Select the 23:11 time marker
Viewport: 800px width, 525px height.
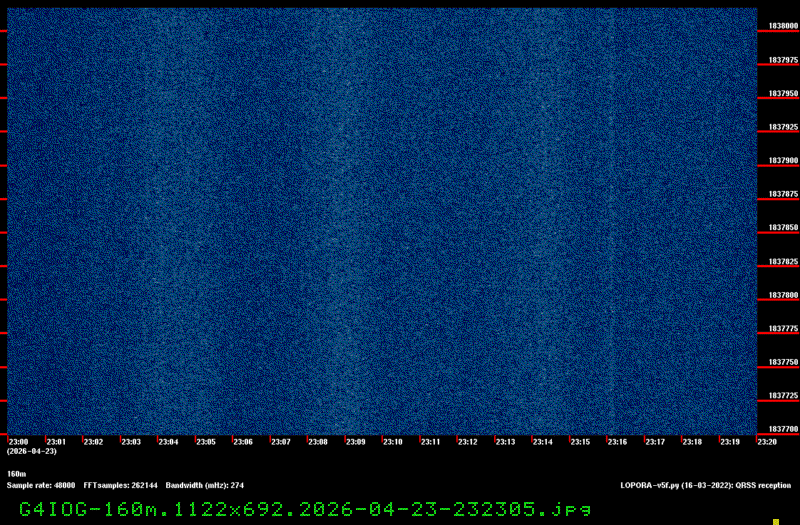pos(431,442)
